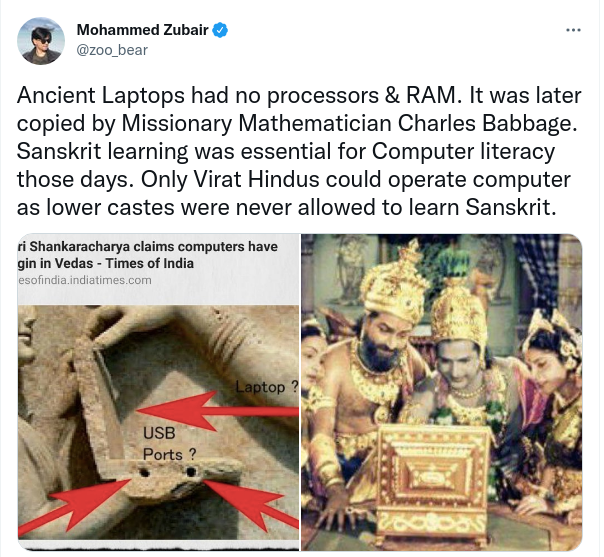Open the @zoo_bear handle link
The width and height of the screenshot is (604, 557).
coord(112,50)
